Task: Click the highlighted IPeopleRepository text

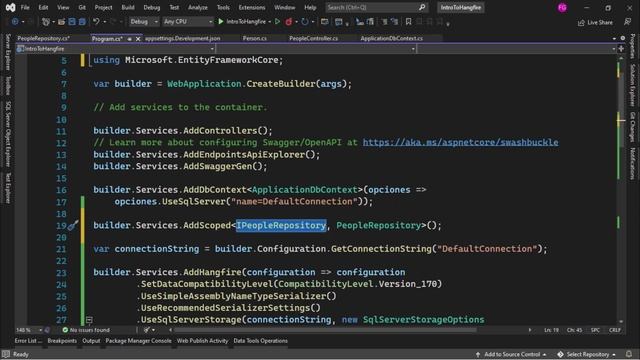Action: click(281, 225)
